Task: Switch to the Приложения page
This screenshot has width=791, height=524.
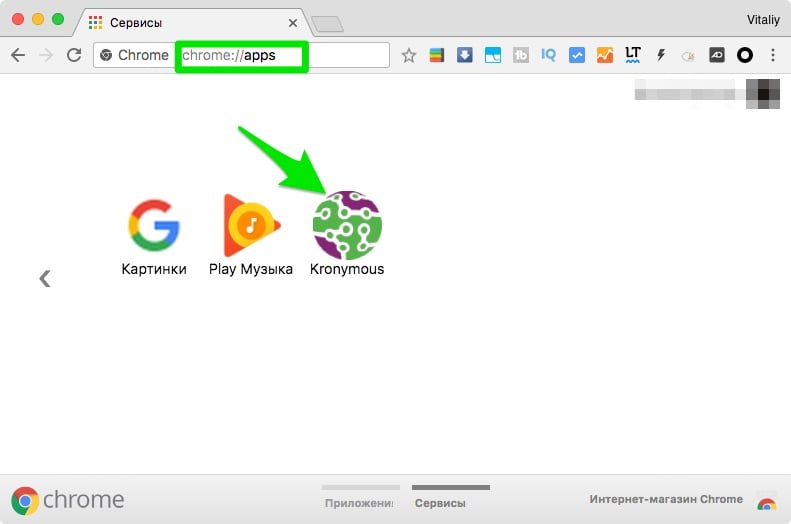Action: coord(358,501)
